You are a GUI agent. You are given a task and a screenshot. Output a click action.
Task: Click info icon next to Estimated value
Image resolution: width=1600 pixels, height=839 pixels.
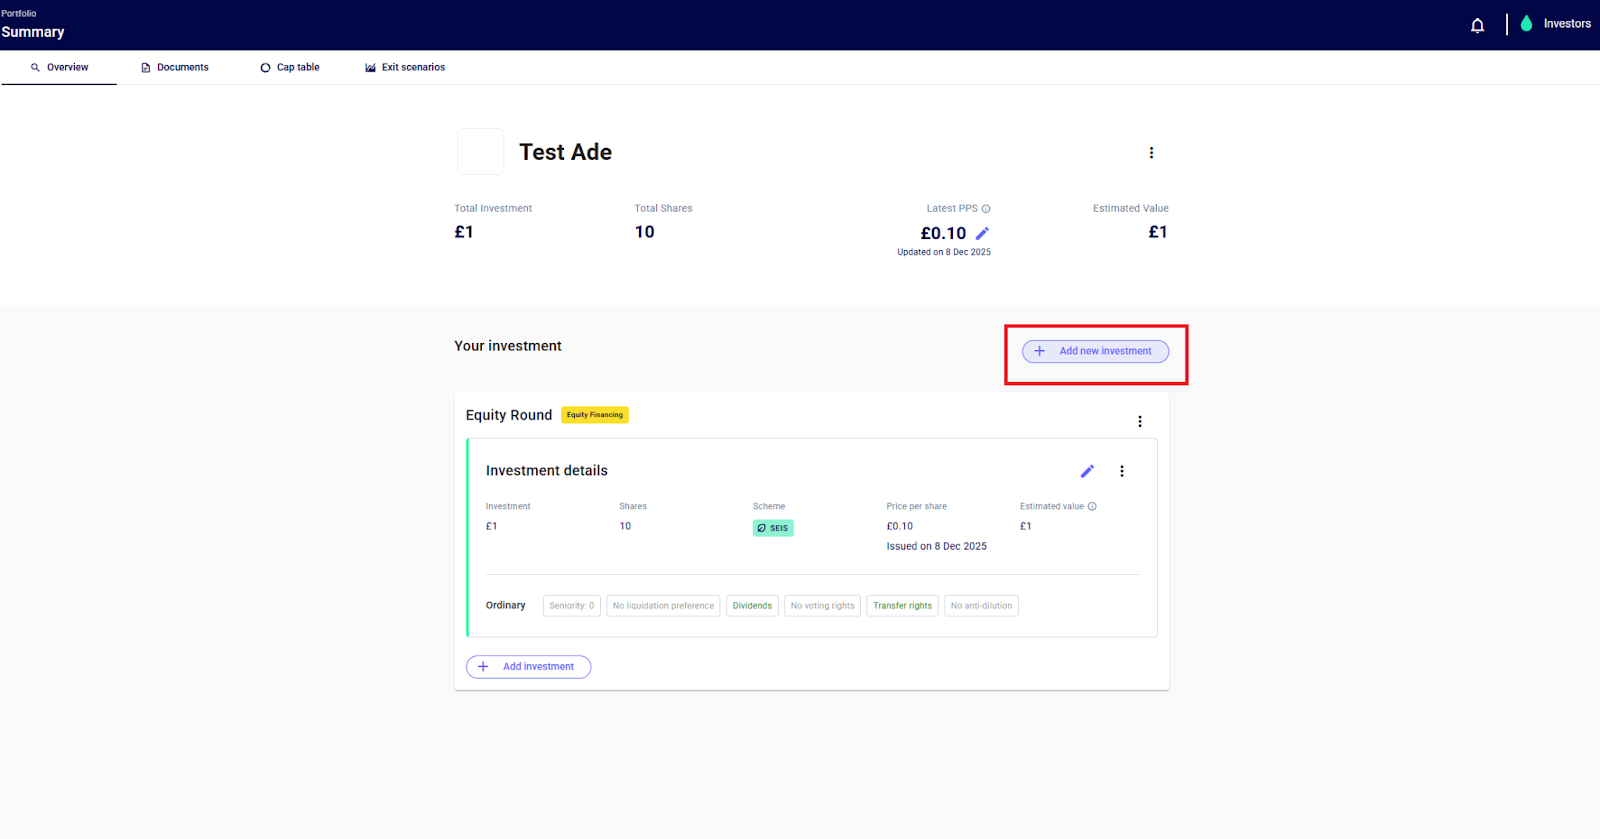[1092, 506]
